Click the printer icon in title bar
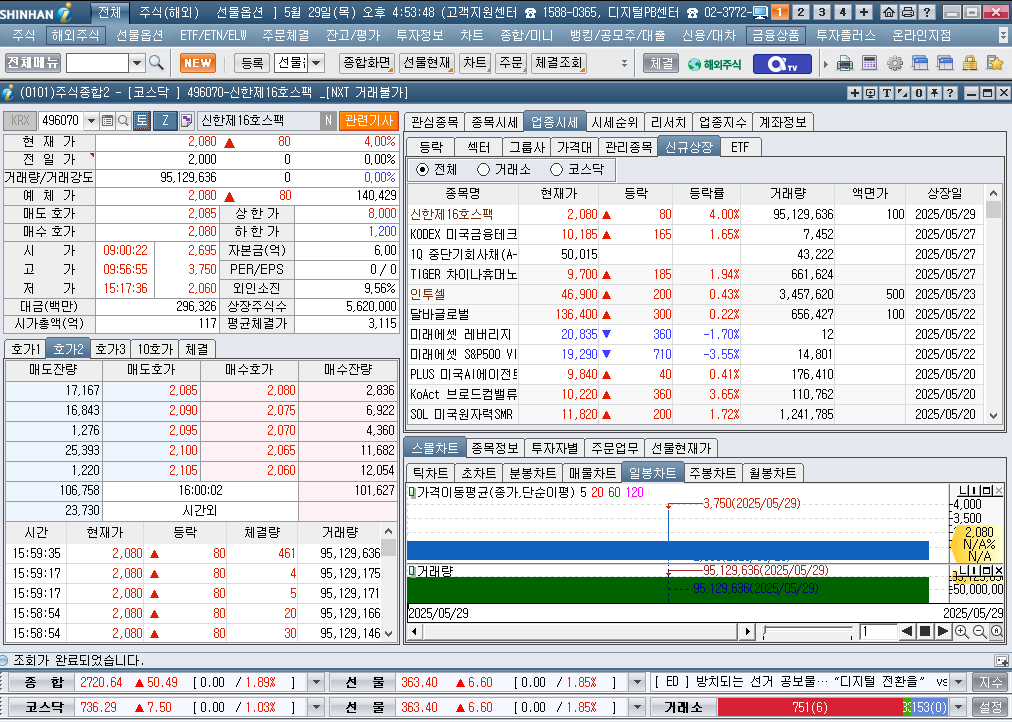 click(907, 12)
